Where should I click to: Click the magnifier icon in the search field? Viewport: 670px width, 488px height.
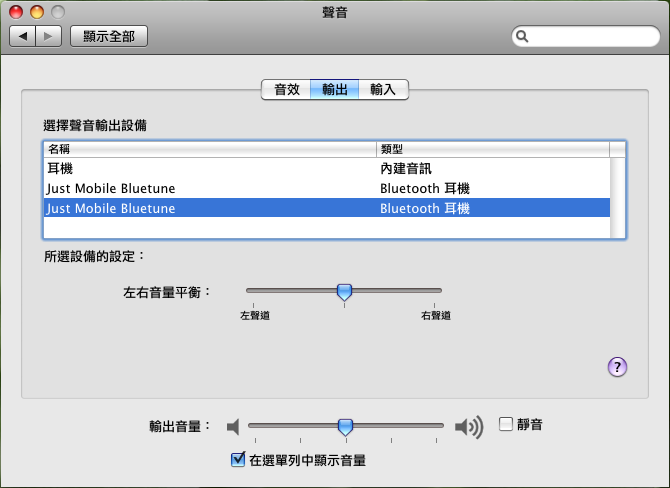(522, 37)
